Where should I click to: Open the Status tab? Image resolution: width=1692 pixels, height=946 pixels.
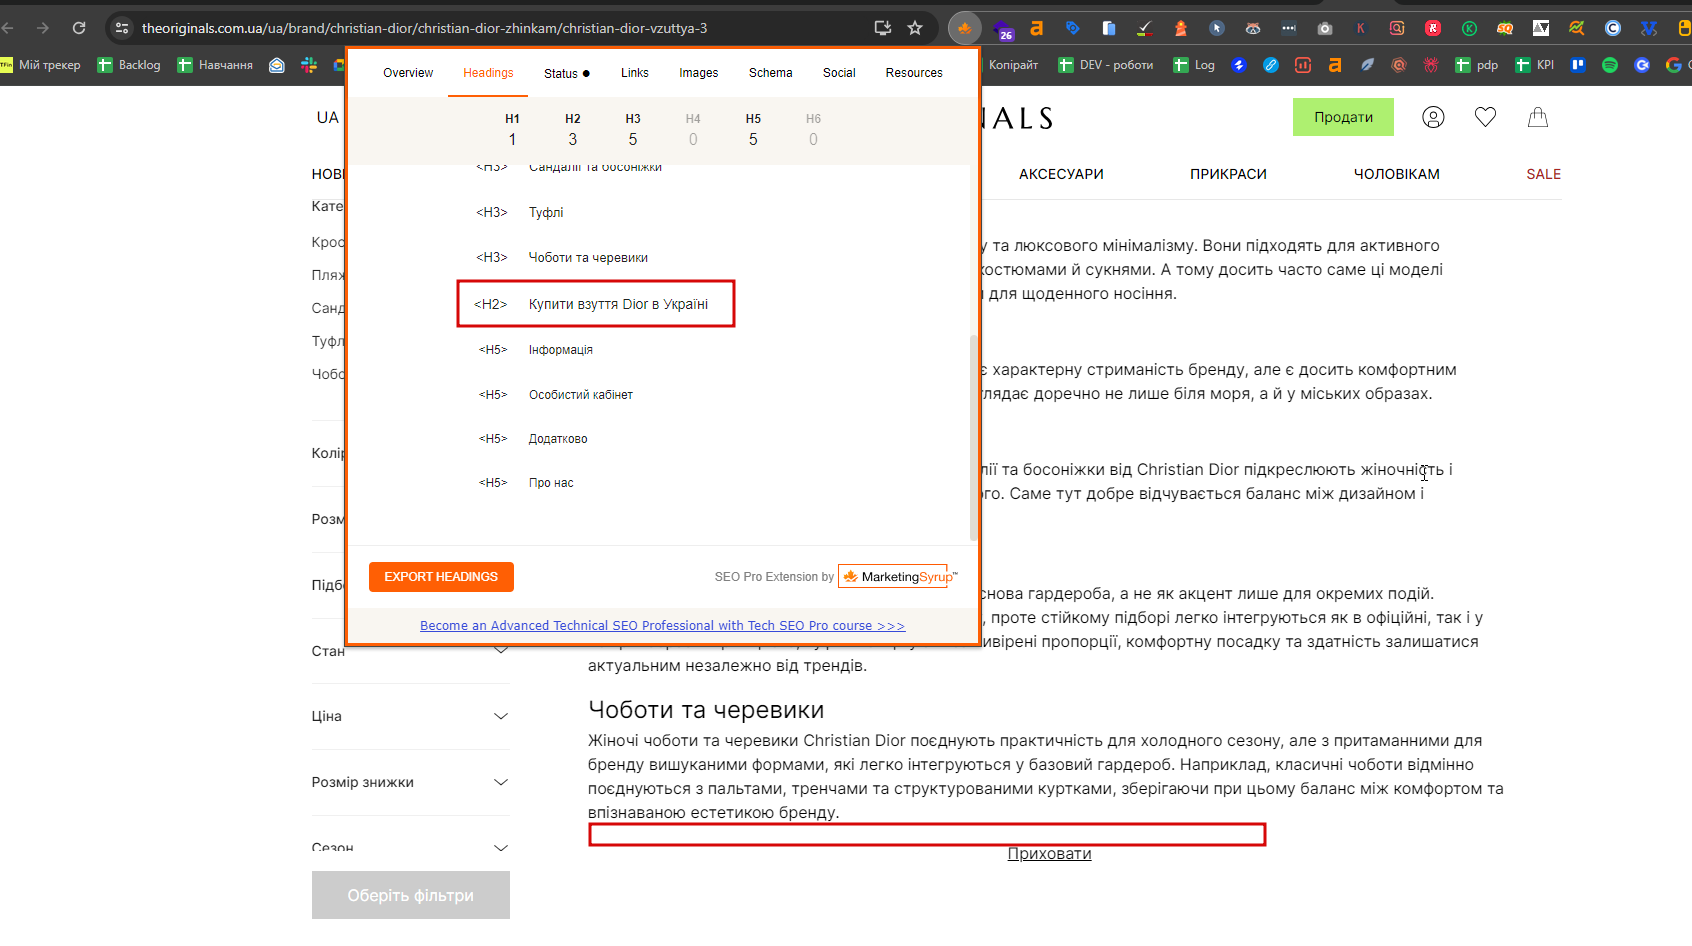pyautogui.click(x=567, y=73)
